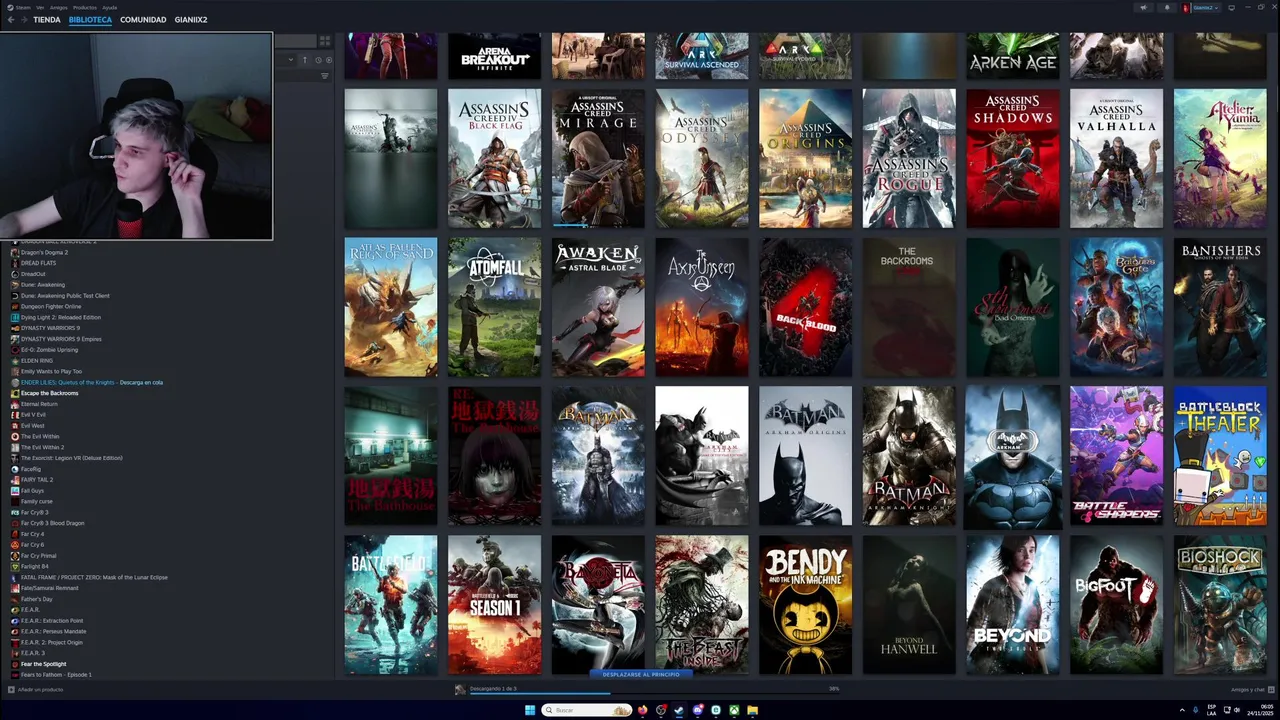Screen dimensions: 1280x720
Task: Select Fall Guys in the game list
Action: (33, 491)
